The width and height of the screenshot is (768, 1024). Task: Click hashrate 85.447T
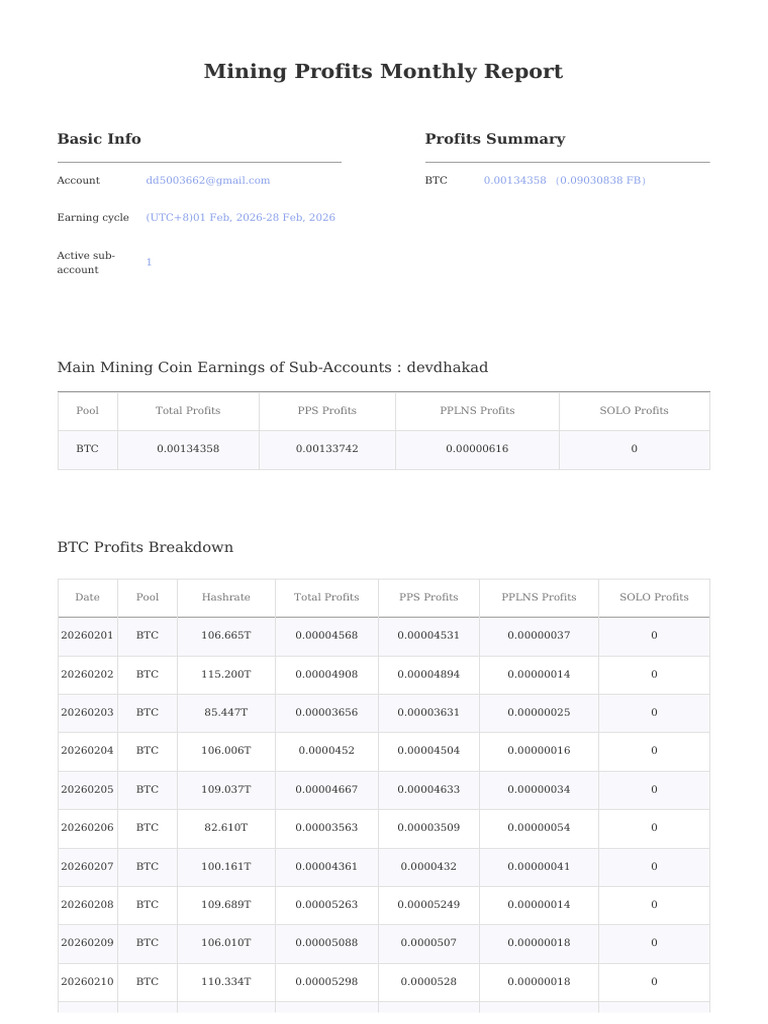226,712
